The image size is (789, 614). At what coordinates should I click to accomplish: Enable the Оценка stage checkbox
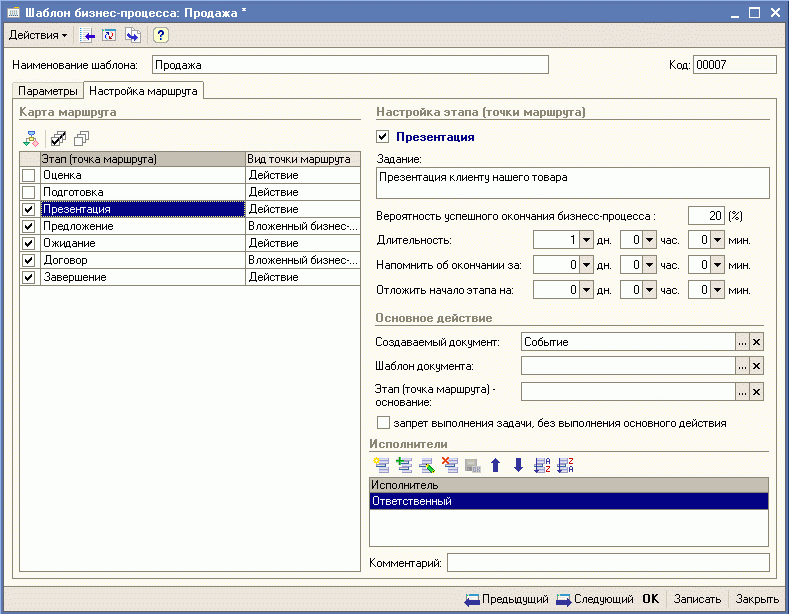29,176
